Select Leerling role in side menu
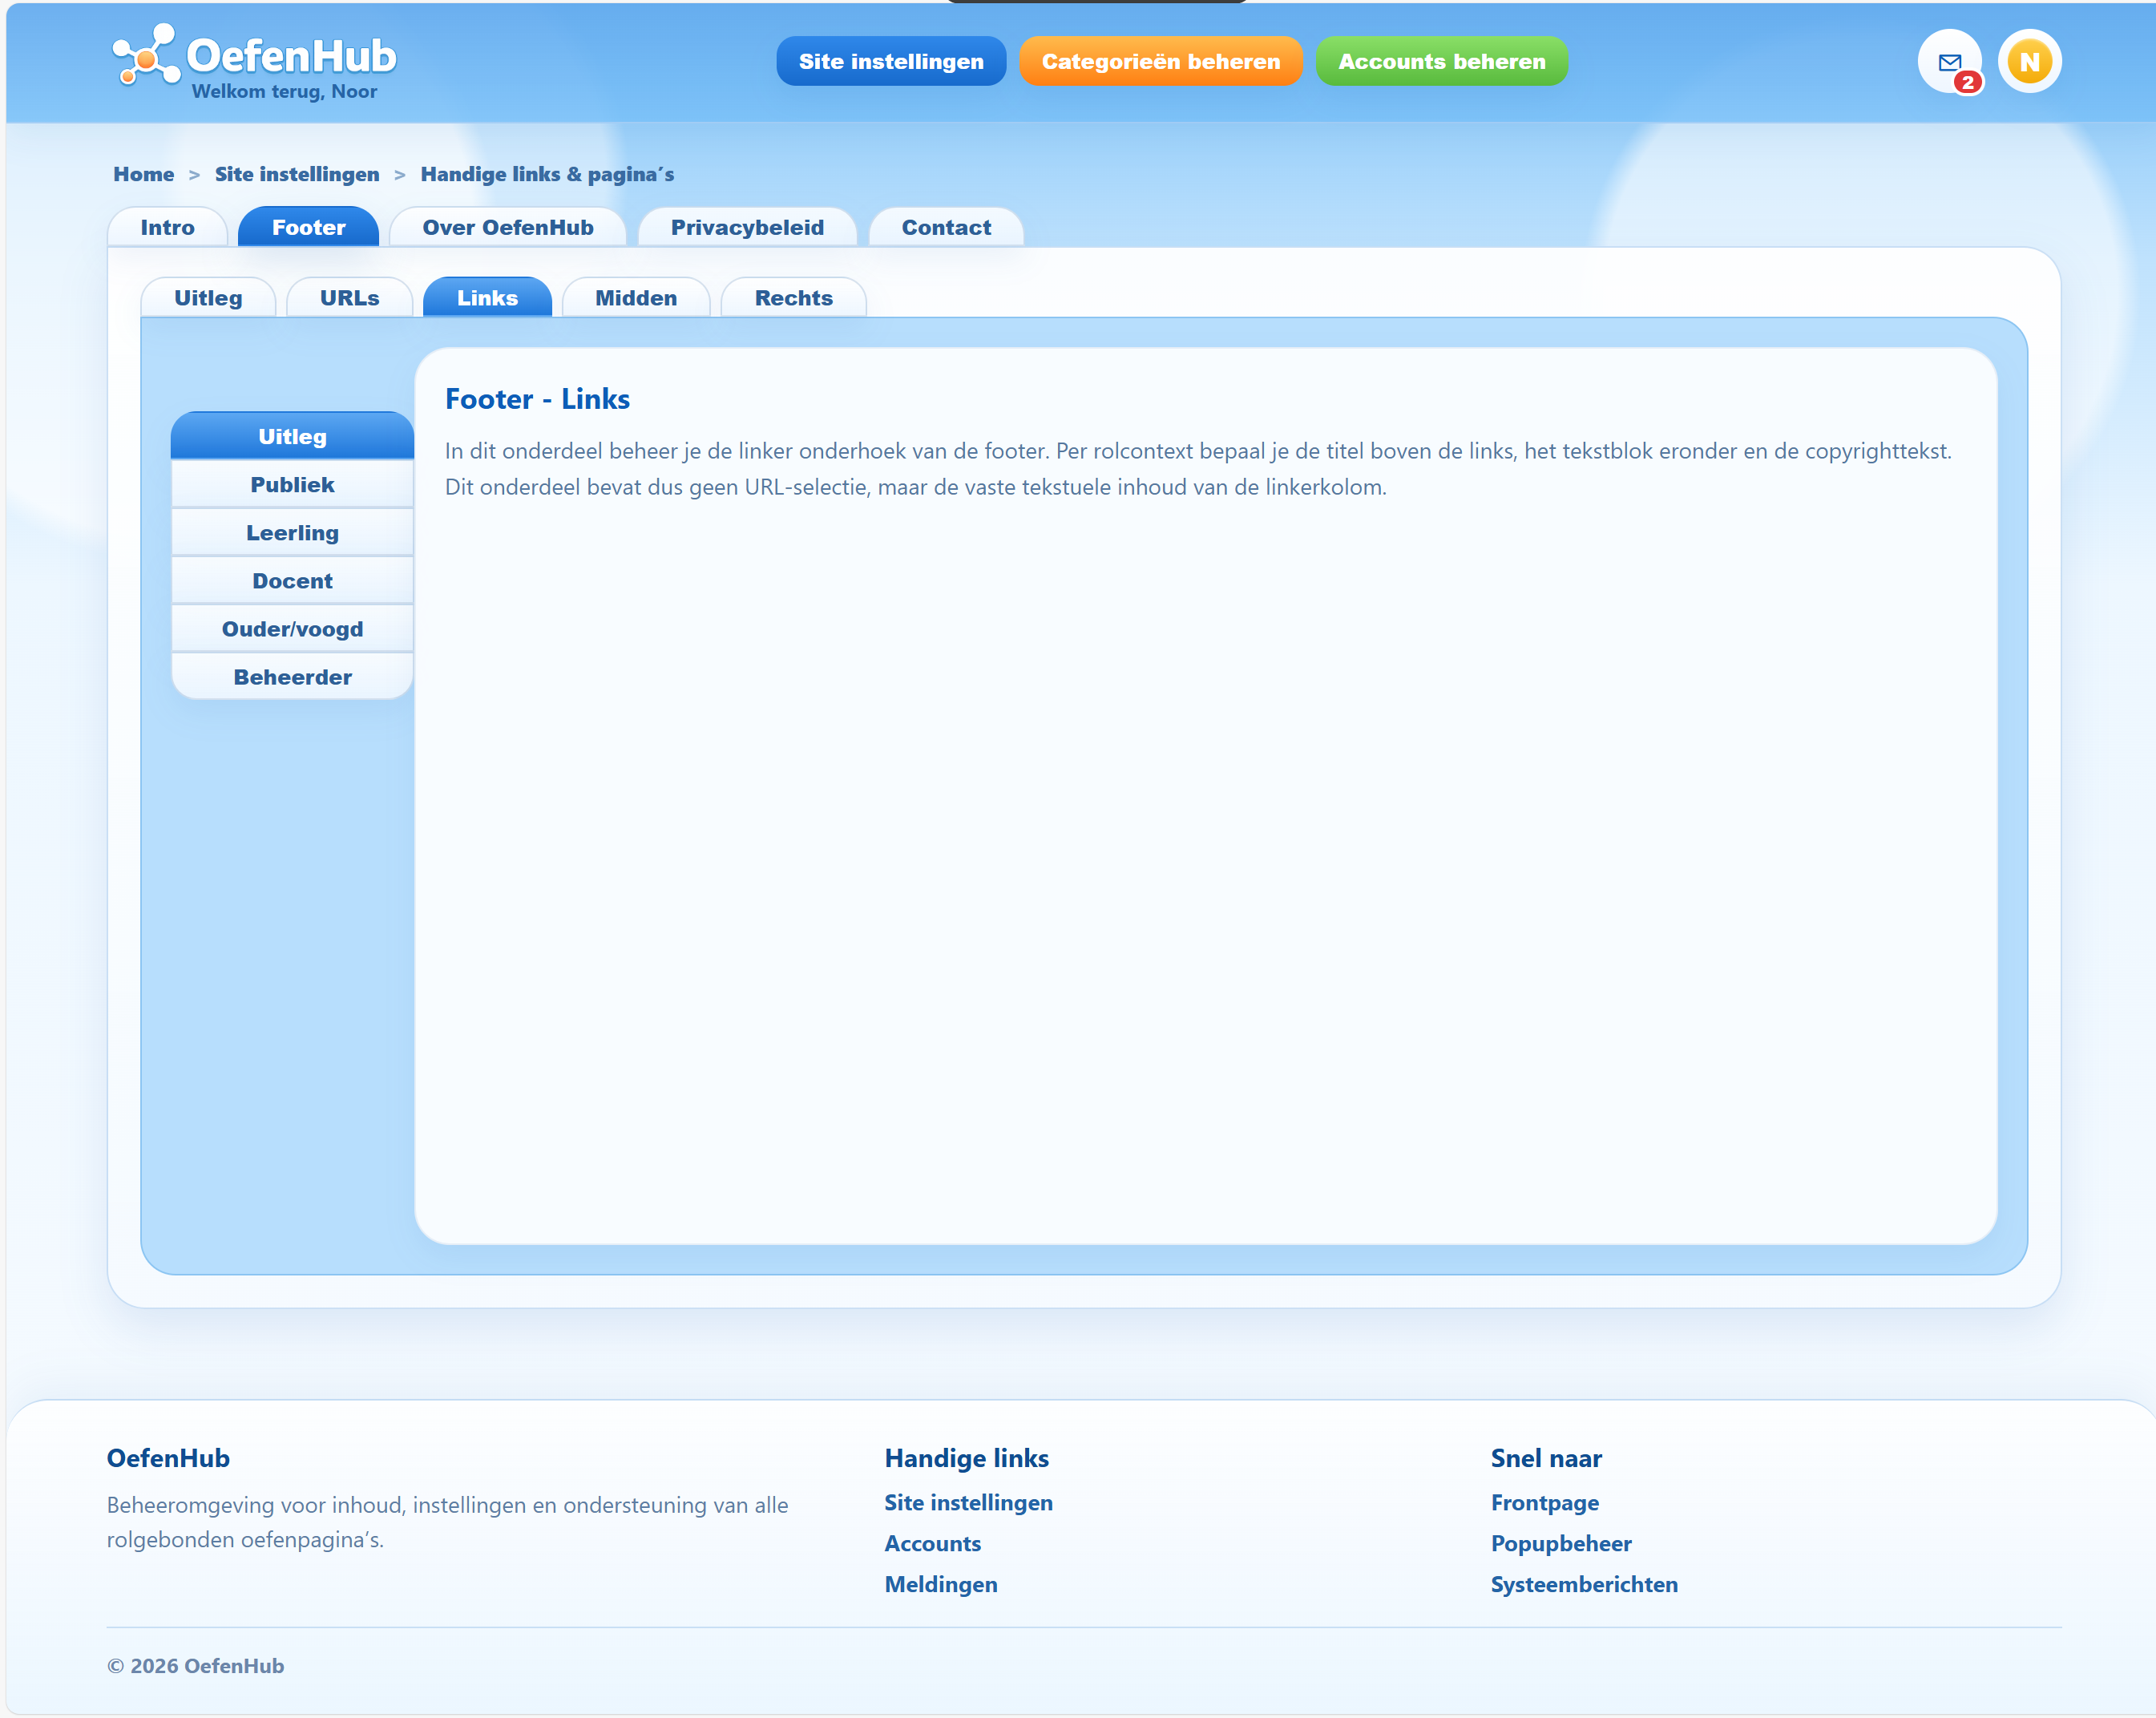Image resolution: width=2156 pixels, height=1718 pixels. (x=292, y=533)
